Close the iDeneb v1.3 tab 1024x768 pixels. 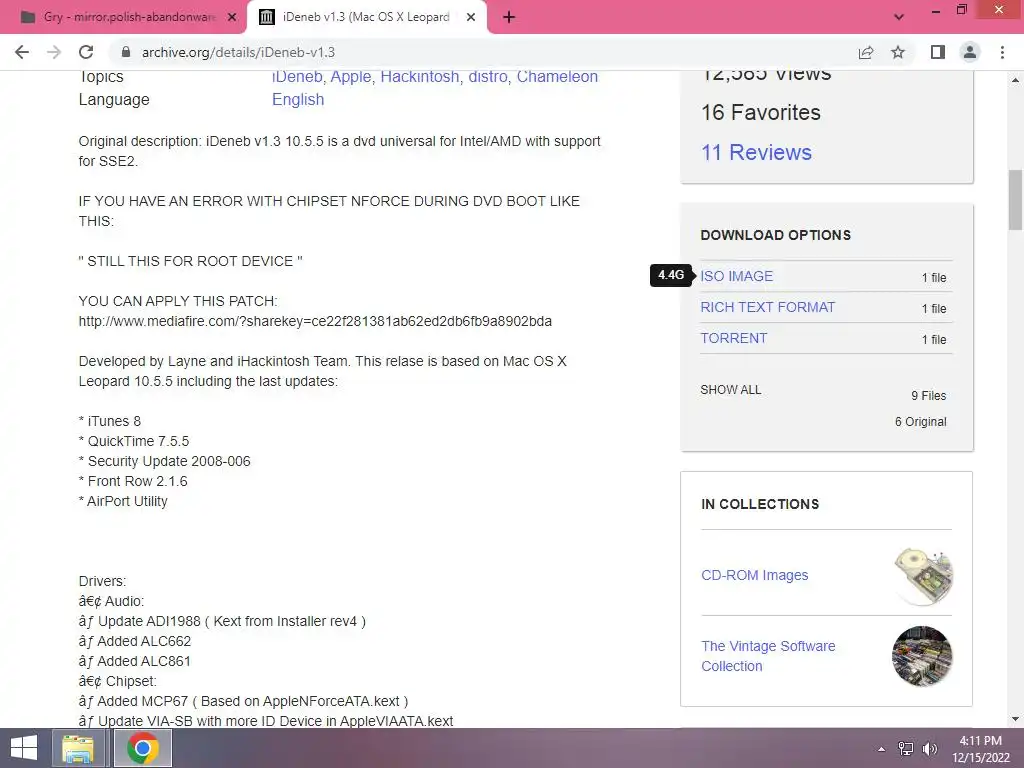(470, 18)
